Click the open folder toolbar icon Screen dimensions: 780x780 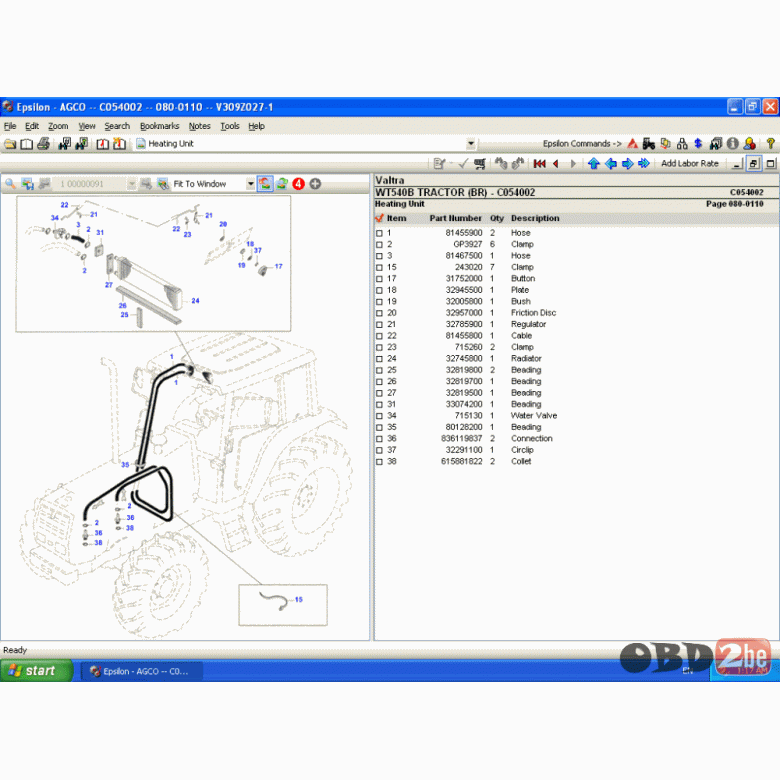coord(10,144)
